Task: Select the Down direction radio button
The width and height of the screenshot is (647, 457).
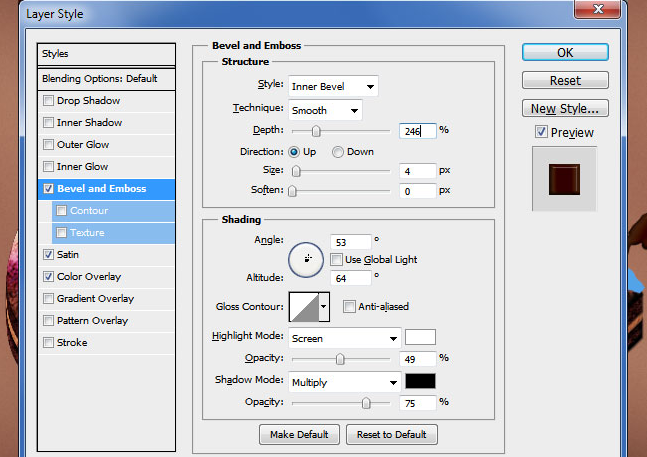Action: [338, 152]
